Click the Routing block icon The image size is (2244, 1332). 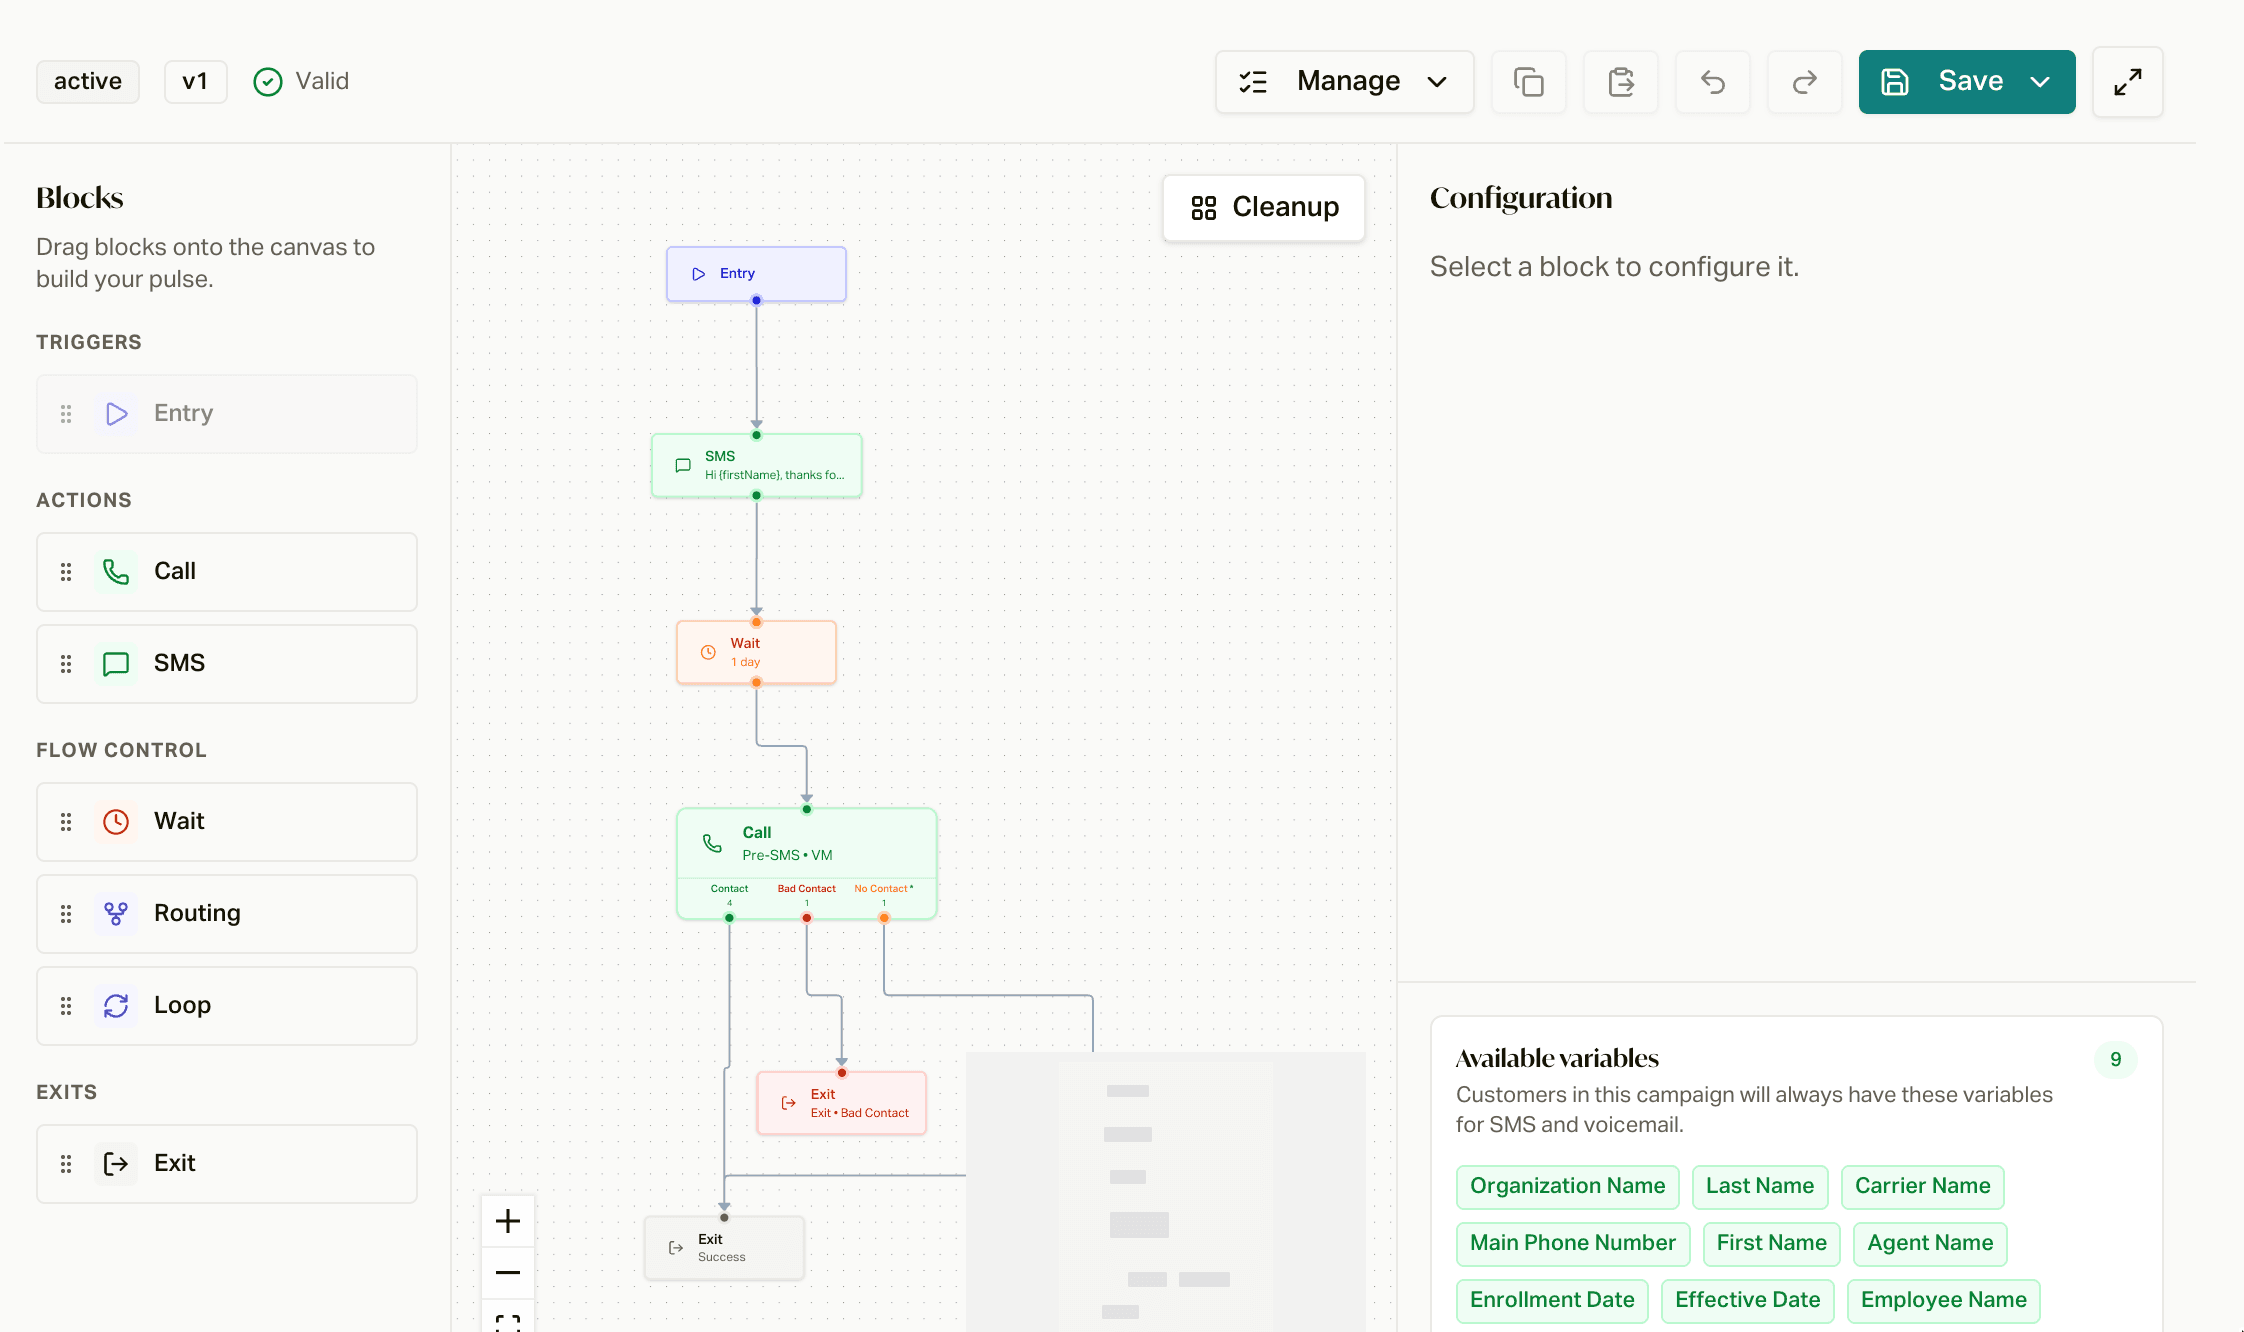(116, 913)
